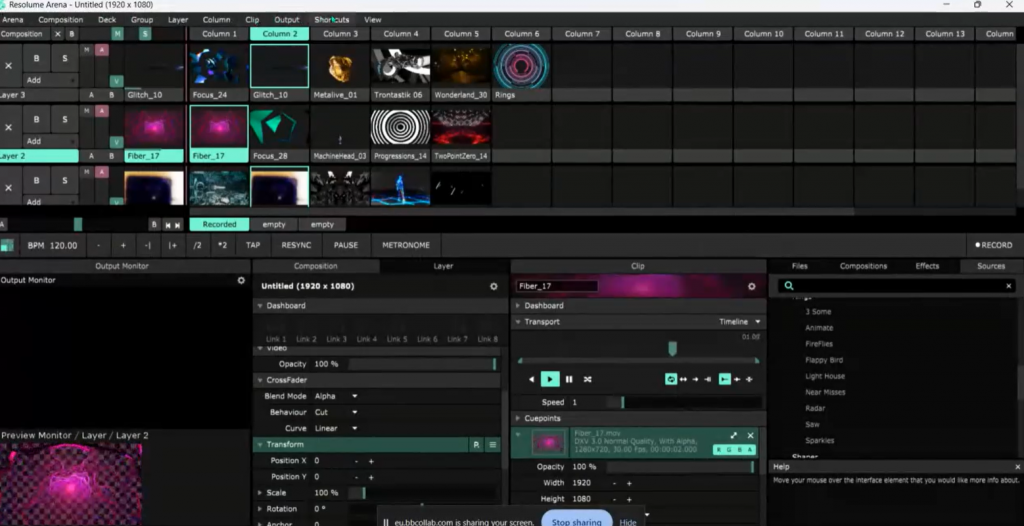Open the Shortcuts menu
The image size is (1024, 526).
coord(331,20)
